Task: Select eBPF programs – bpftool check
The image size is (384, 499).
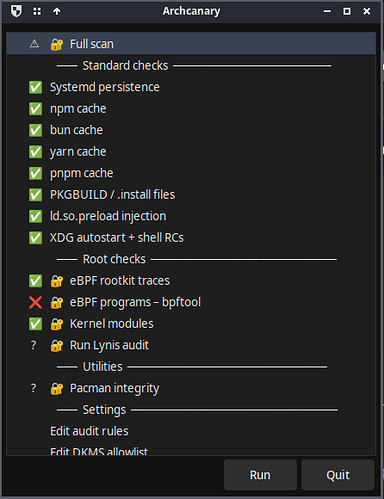Action: (191, 302)
